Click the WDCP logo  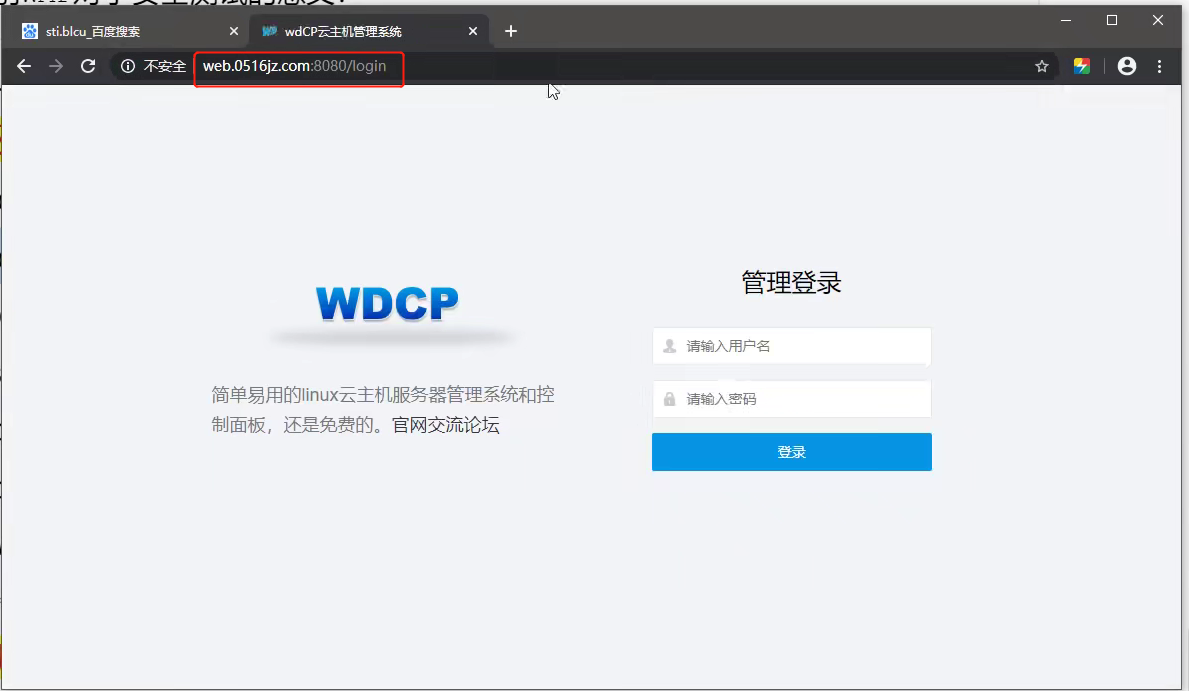click(387, 303)
